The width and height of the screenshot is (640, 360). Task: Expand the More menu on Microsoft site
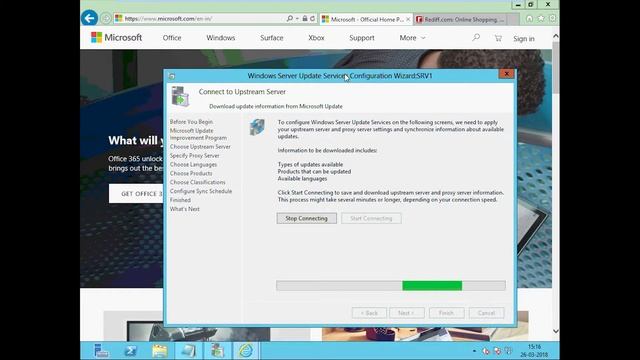[412, 38]
